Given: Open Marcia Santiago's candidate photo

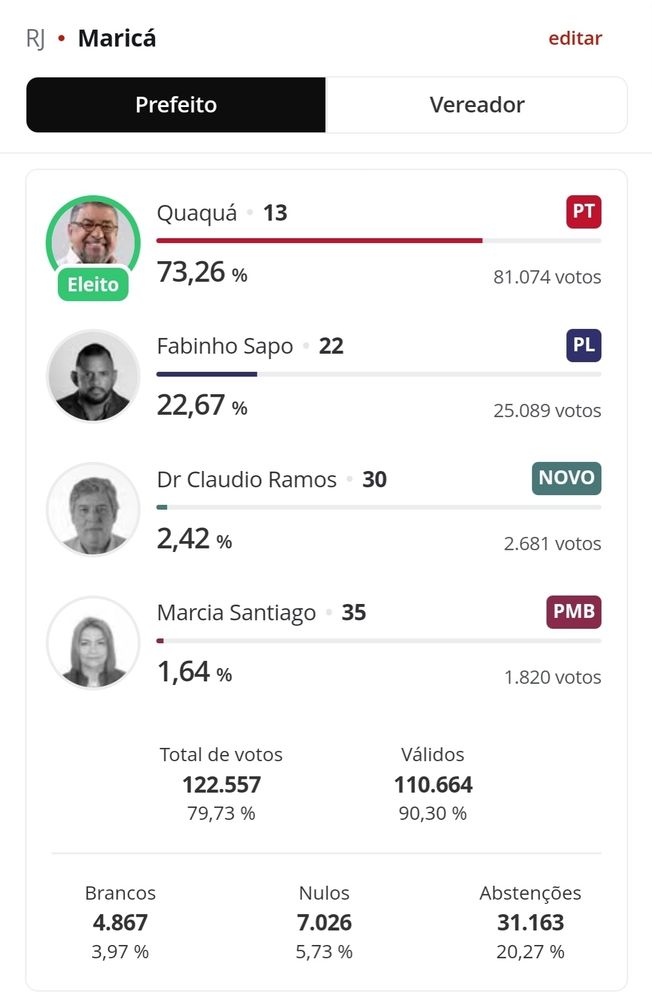Looking at the screenshot, I should click(x=93, y=643).
